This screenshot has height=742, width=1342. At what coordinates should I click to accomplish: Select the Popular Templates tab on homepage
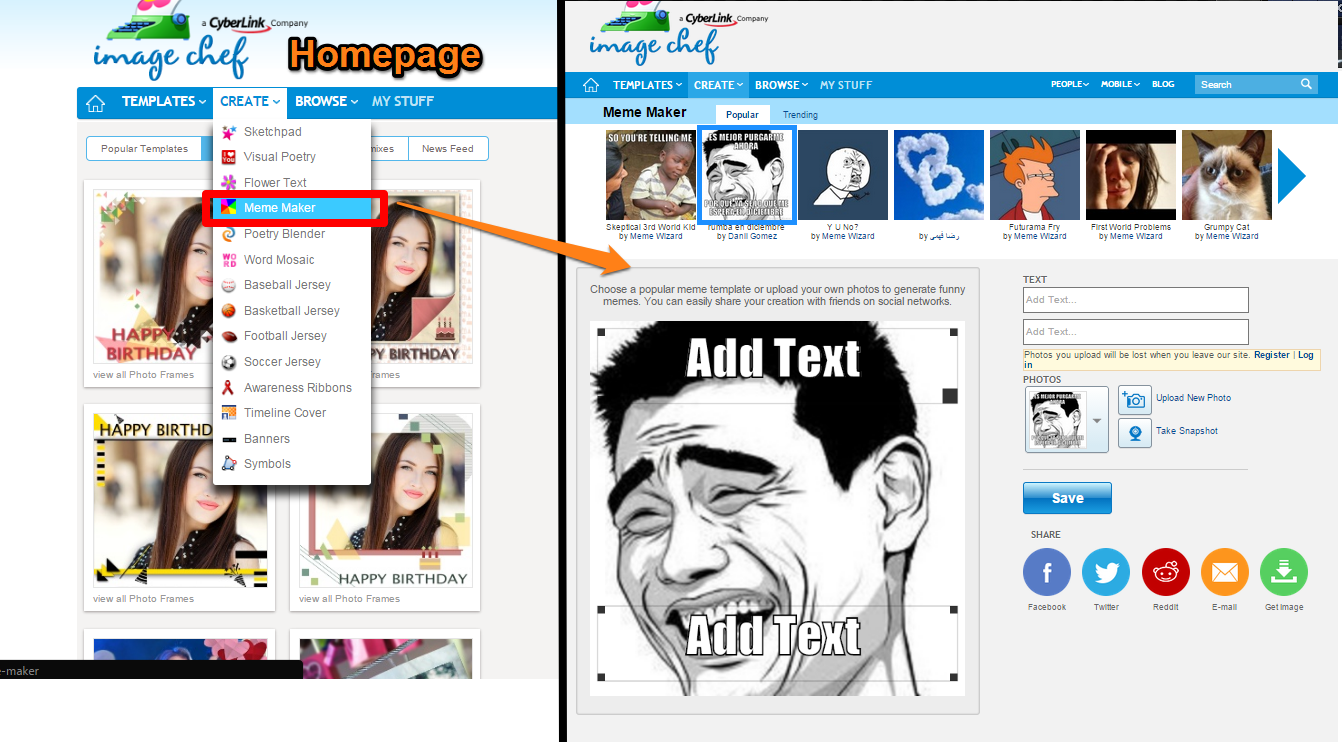[144, 149]
